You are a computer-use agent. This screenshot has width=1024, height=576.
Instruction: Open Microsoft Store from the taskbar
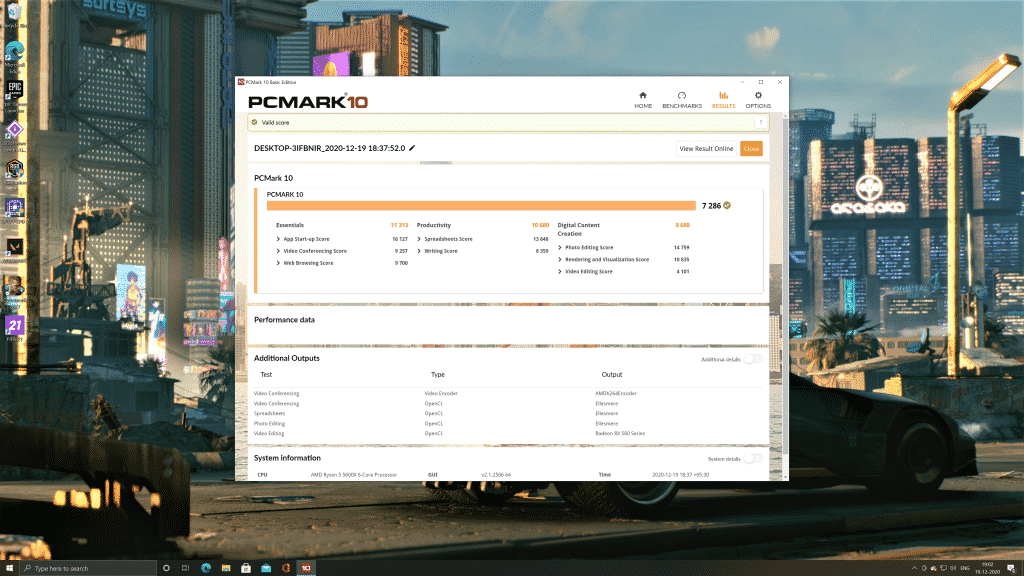(x=246, y=568)
